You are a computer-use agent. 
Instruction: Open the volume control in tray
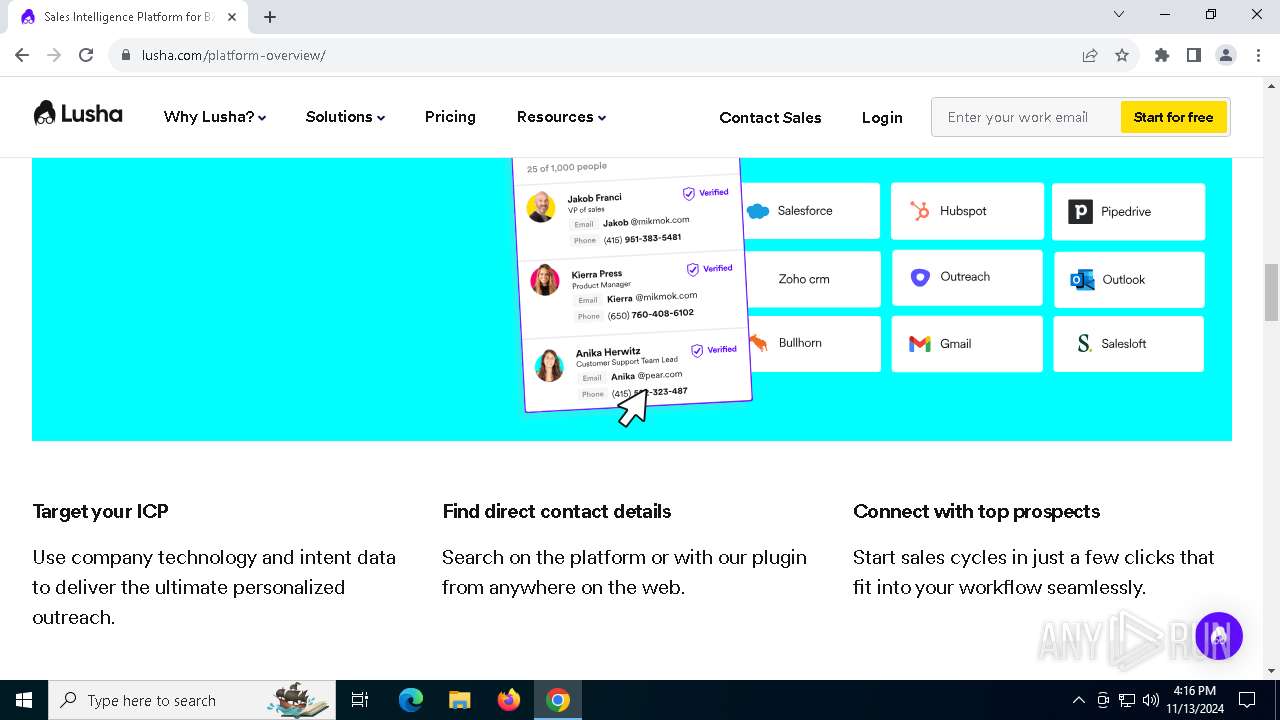[1151, 700]
